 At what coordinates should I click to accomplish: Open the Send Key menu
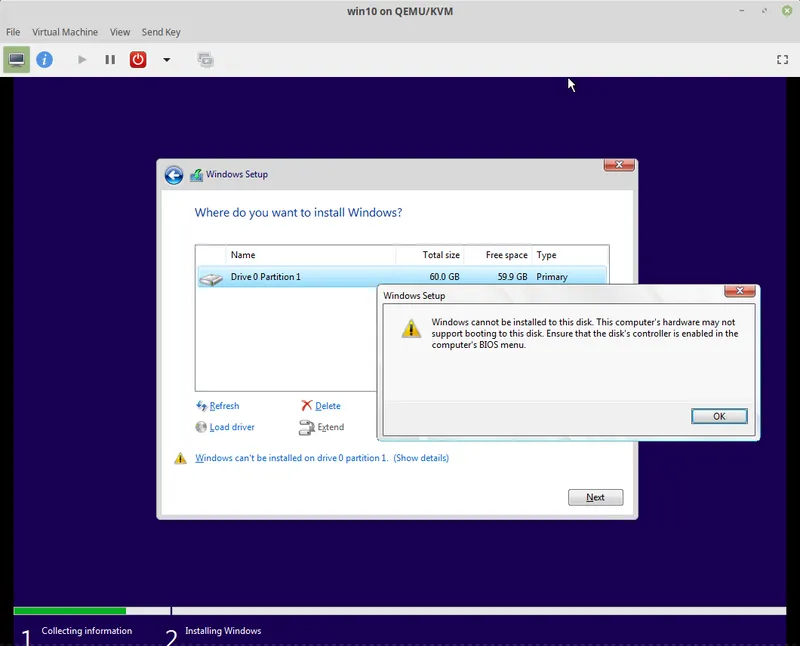coord(161,32)
